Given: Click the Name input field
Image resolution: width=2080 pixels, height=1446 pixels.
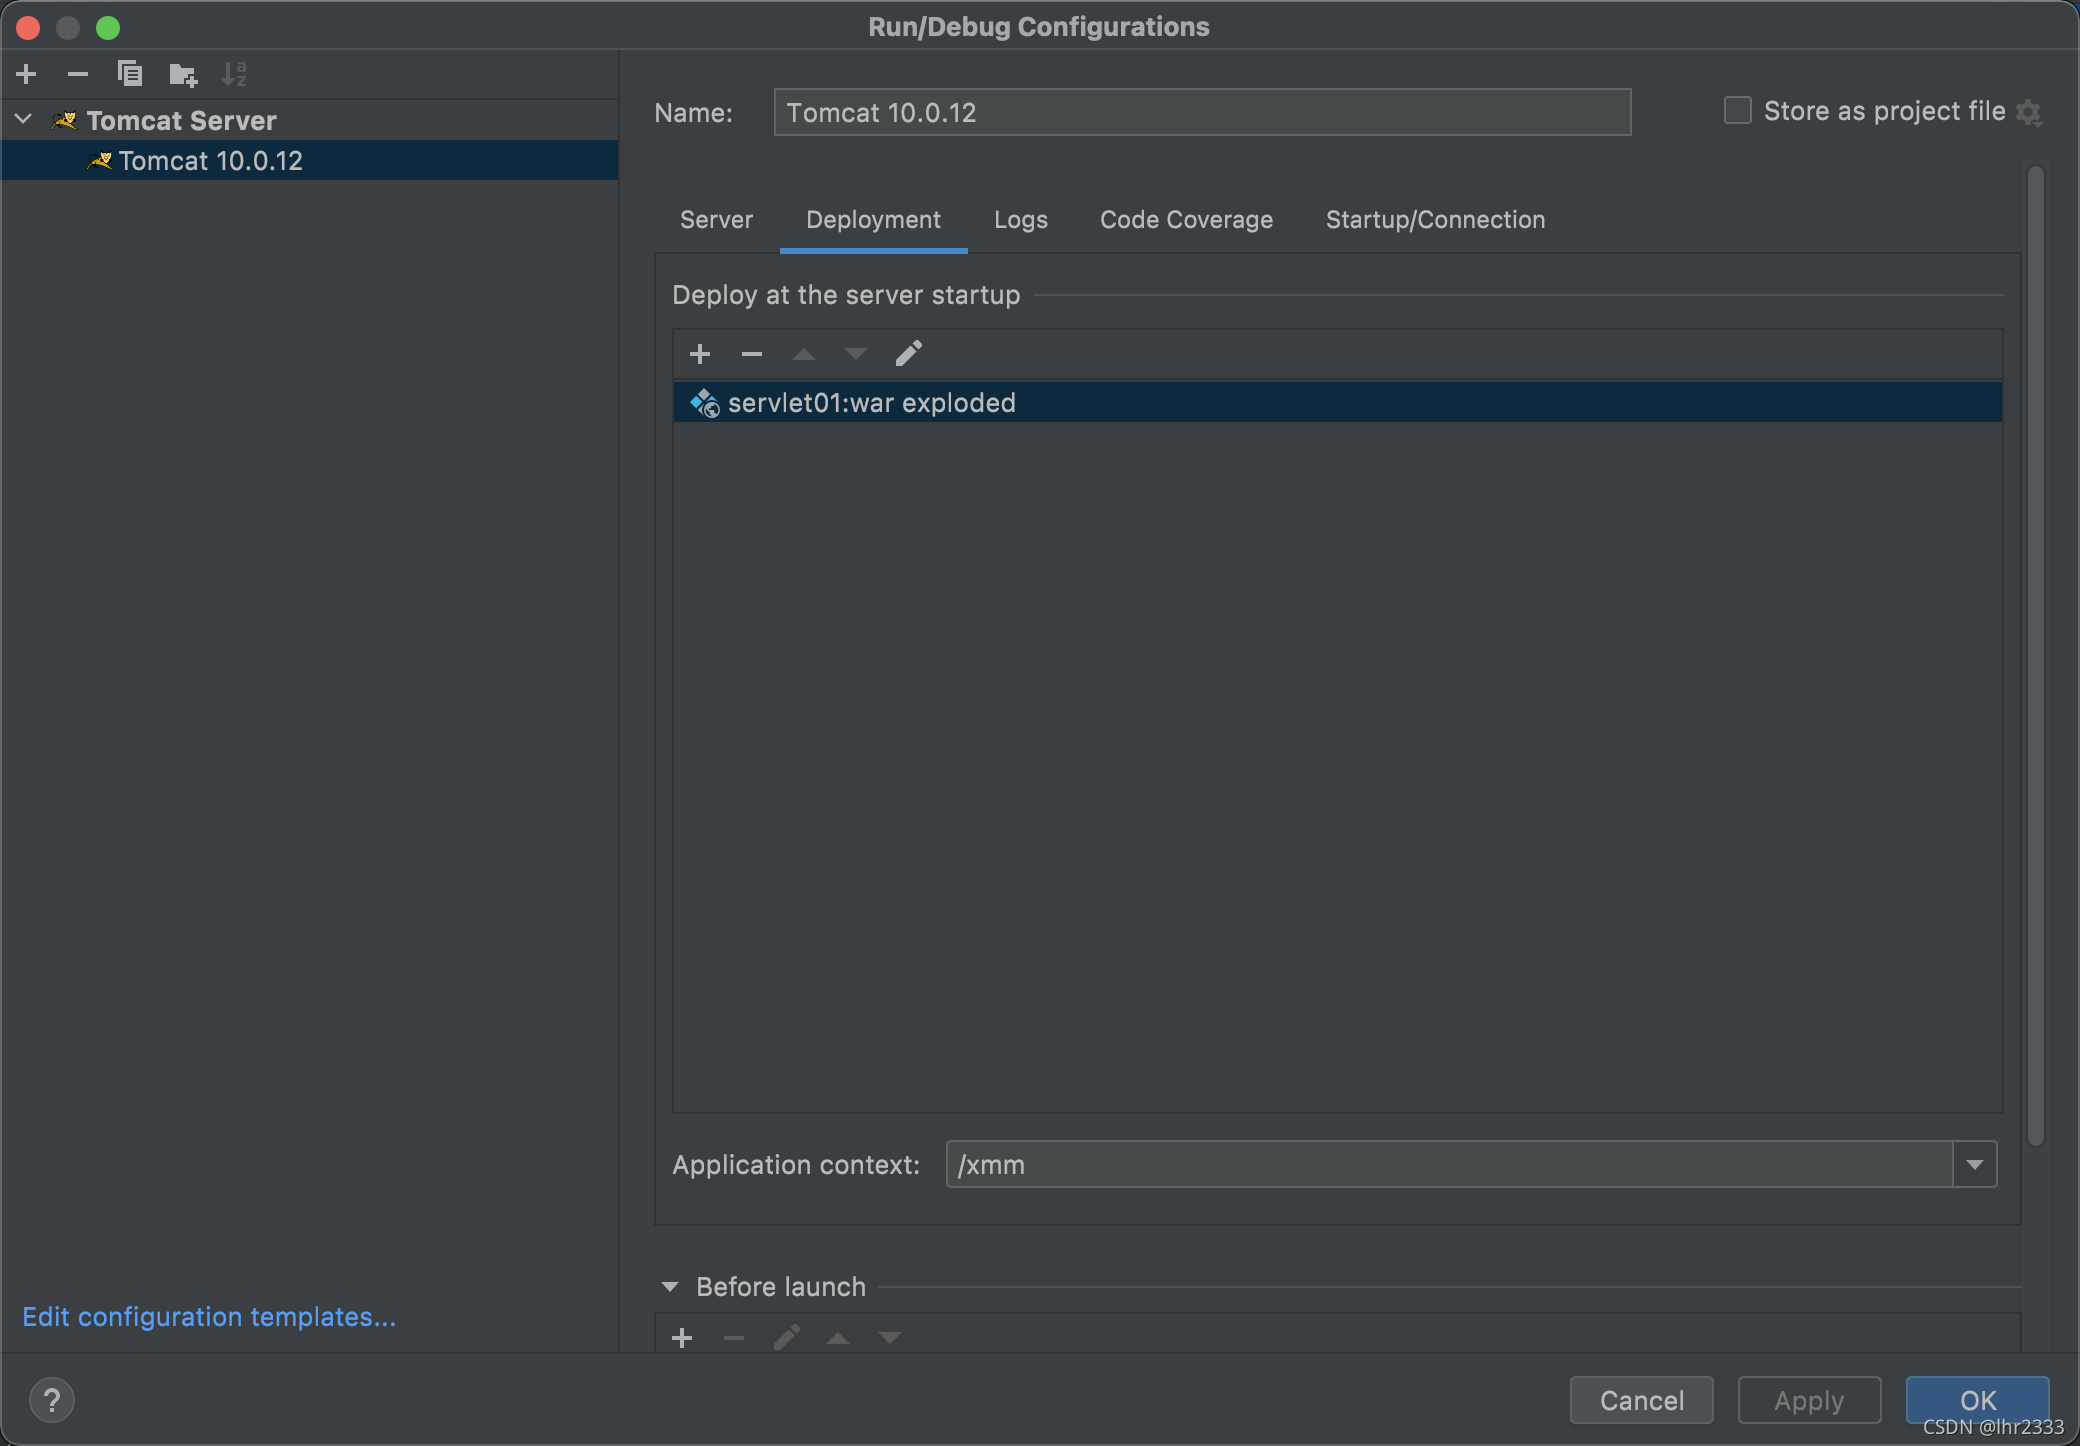Looking at the screenshot, I should click(x=1202, y=112).
